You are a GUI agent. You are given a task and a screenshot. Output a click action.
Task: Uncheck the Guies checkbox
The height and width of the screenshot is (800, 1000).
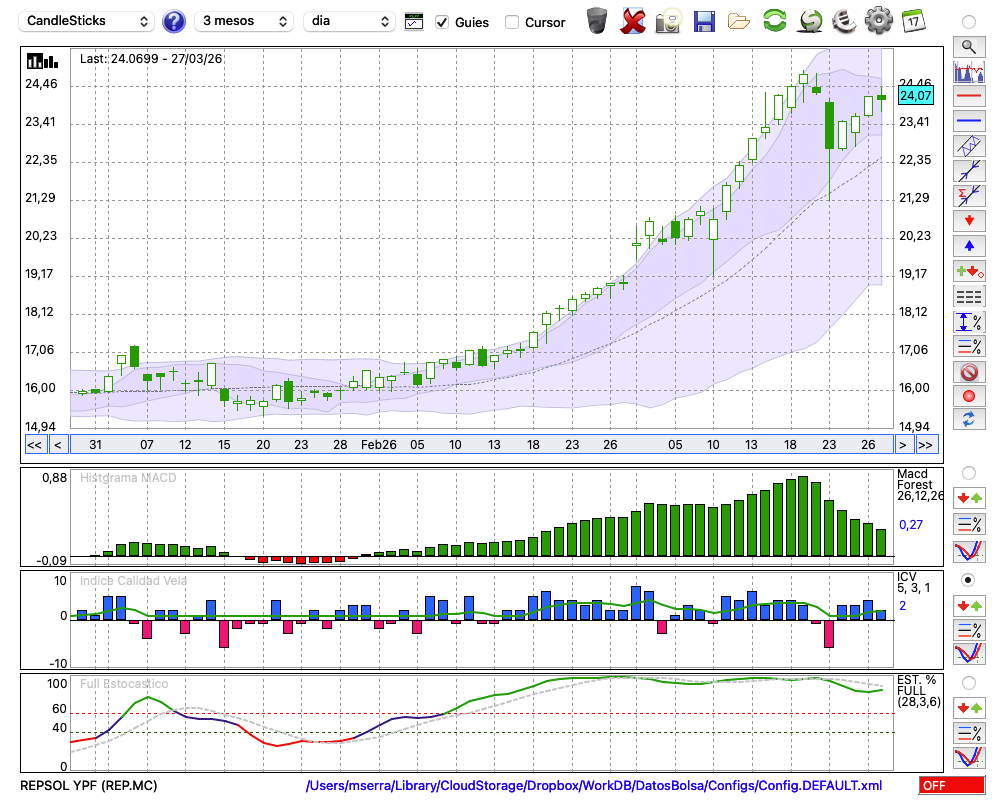(x=442, y=22)
